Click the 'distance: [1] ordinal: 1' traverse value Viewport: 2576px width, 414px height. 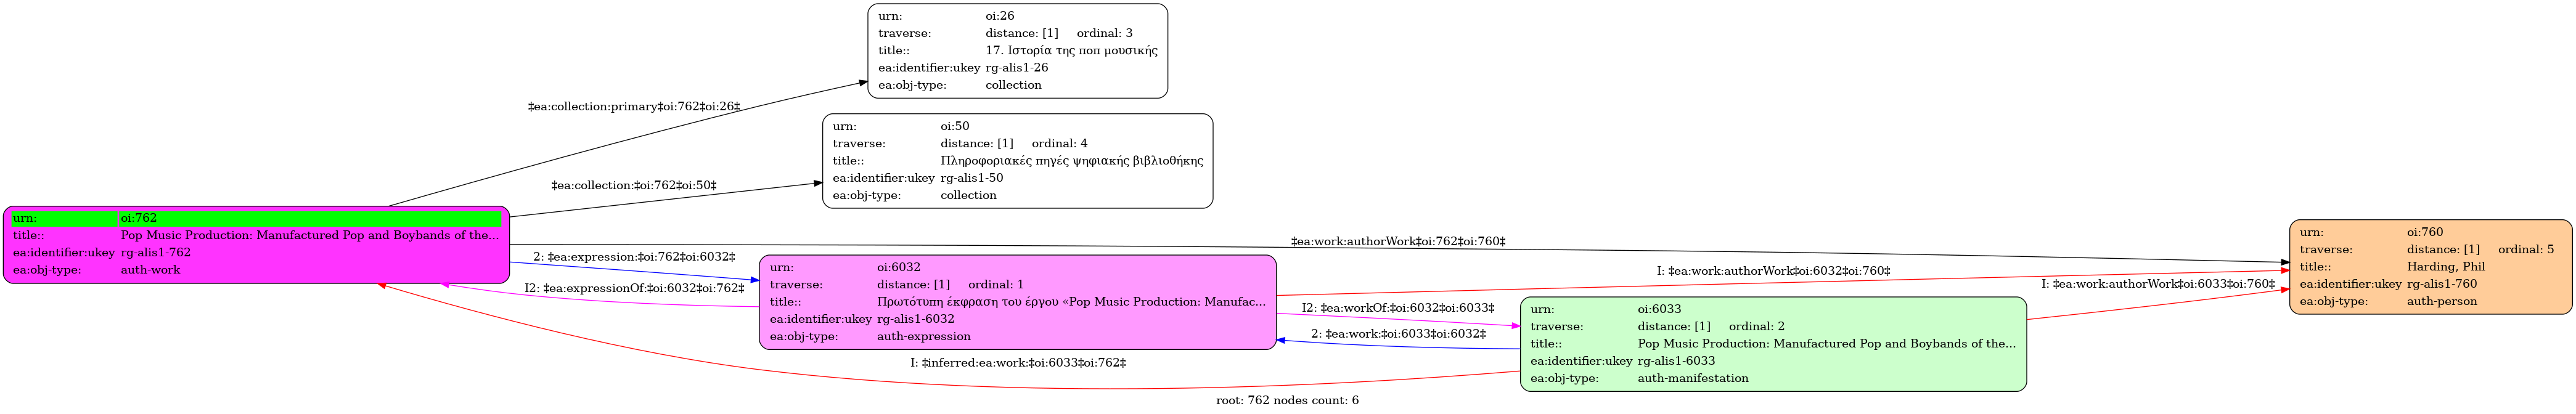[x=951, y=284]
